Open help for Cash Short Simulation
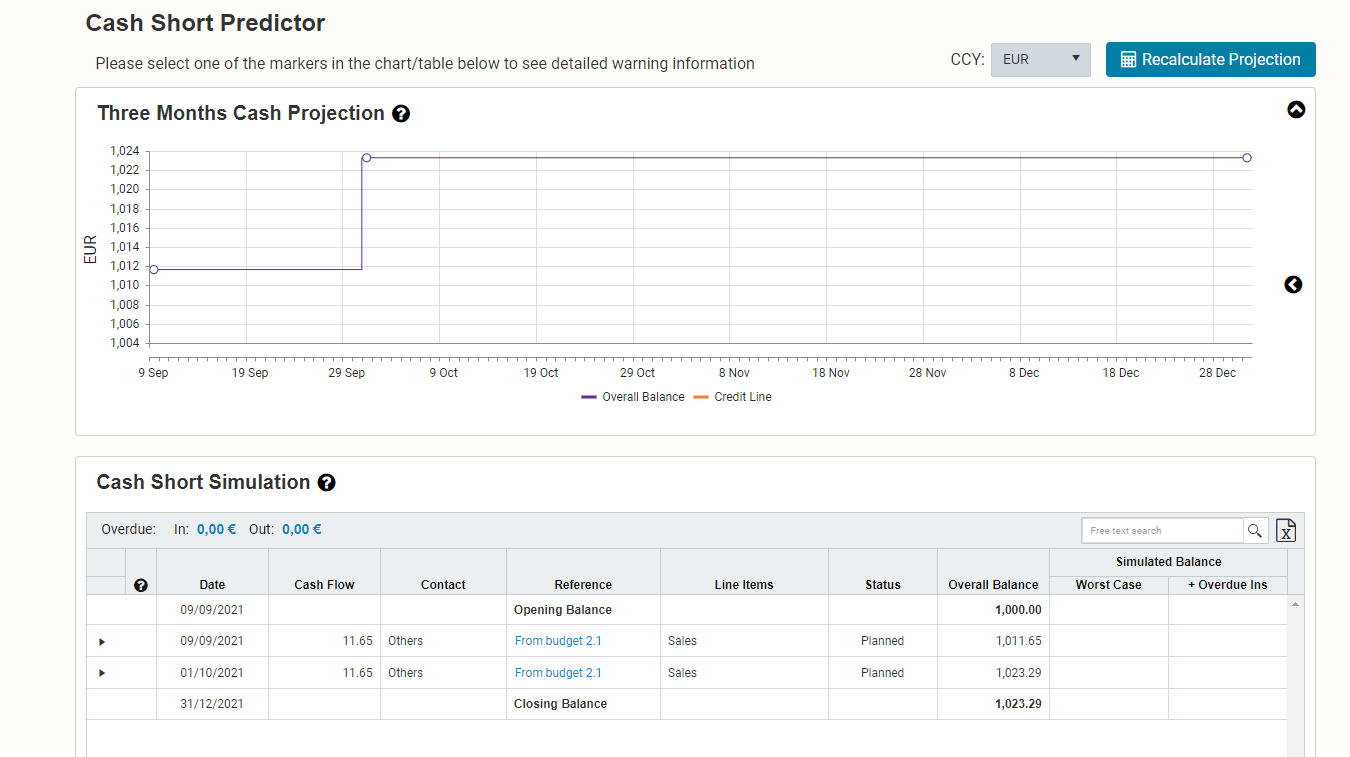The image size is (1350, 757). tap(326, 483)
